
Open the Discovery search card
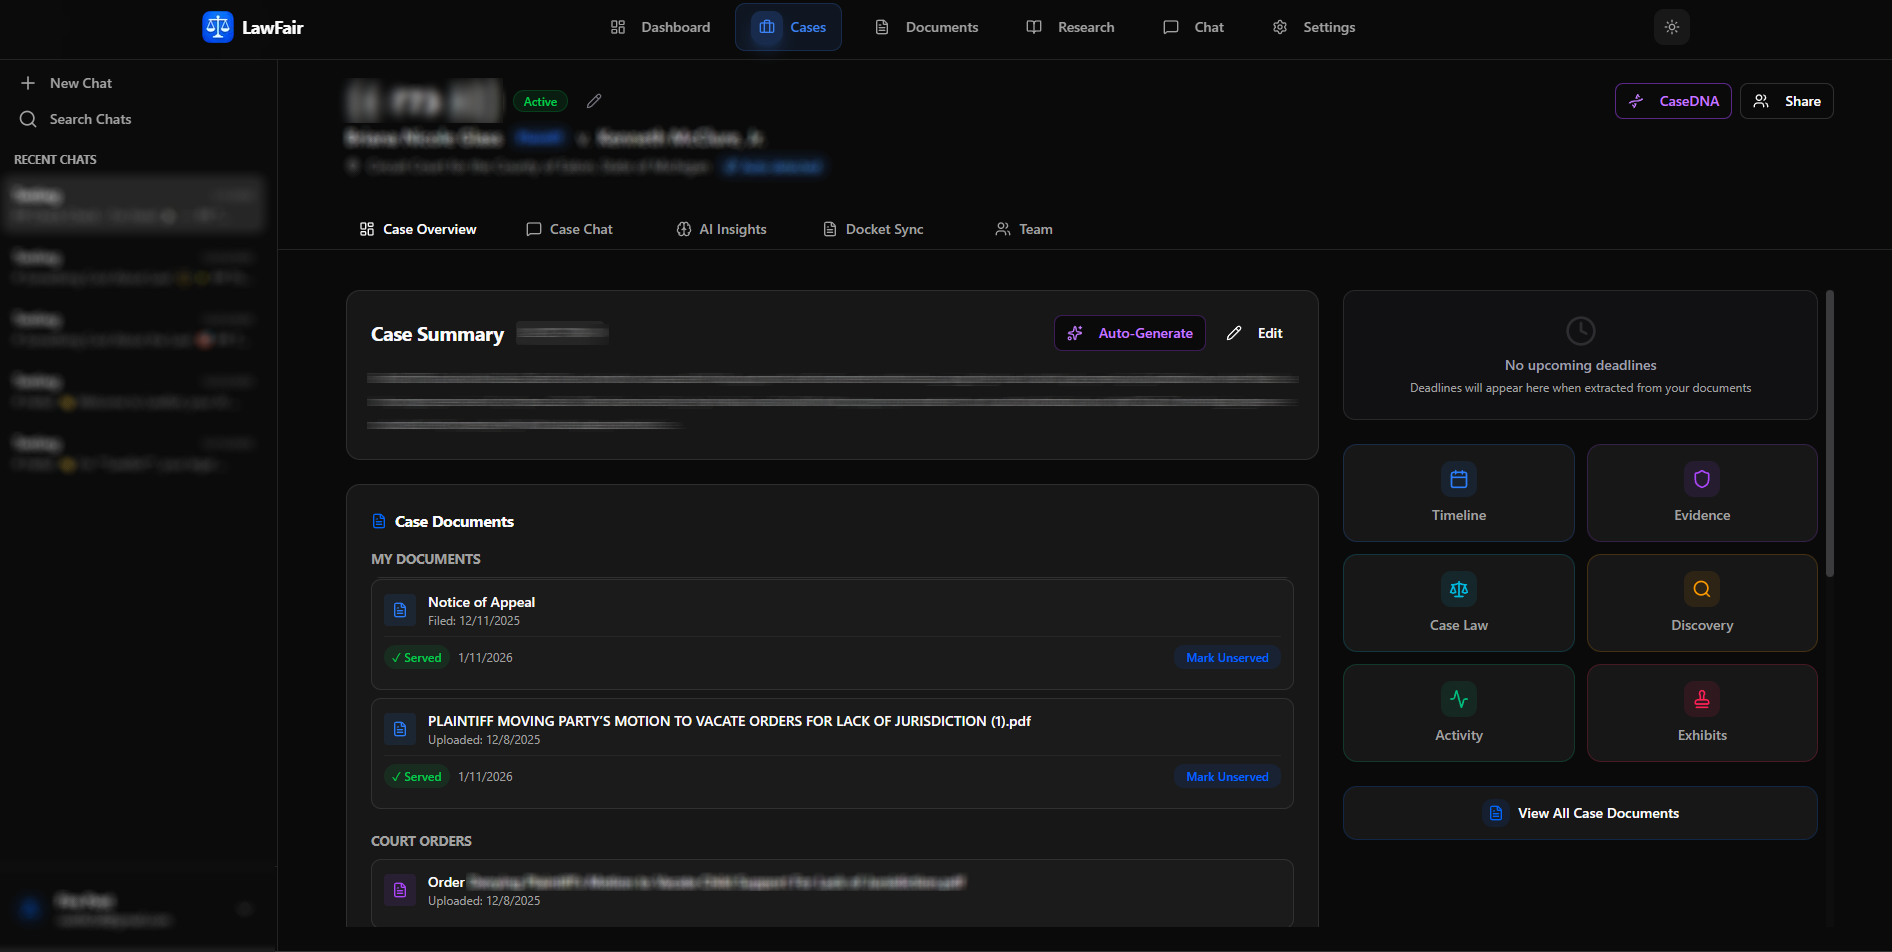click(x=1702, y=603)
